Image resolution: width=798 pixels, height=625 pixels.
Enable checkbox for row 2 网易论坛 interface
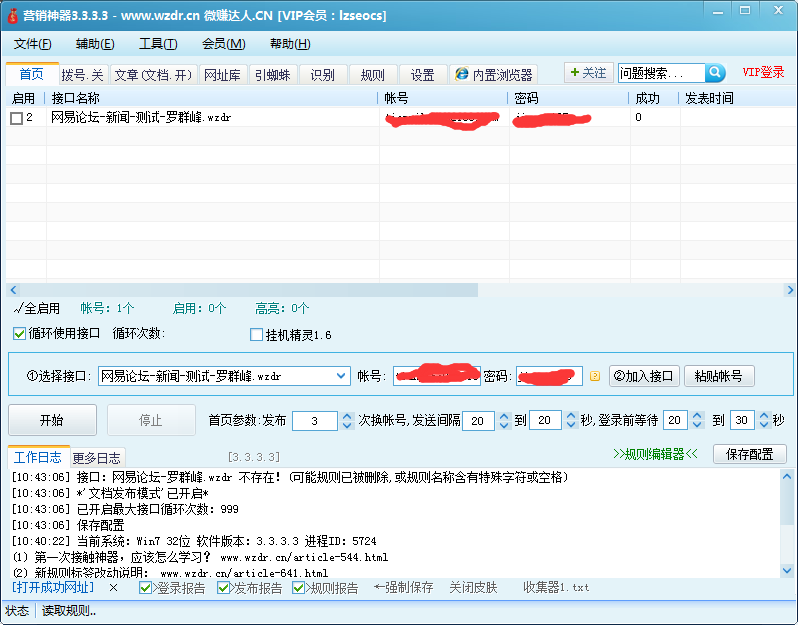point(16,118)
